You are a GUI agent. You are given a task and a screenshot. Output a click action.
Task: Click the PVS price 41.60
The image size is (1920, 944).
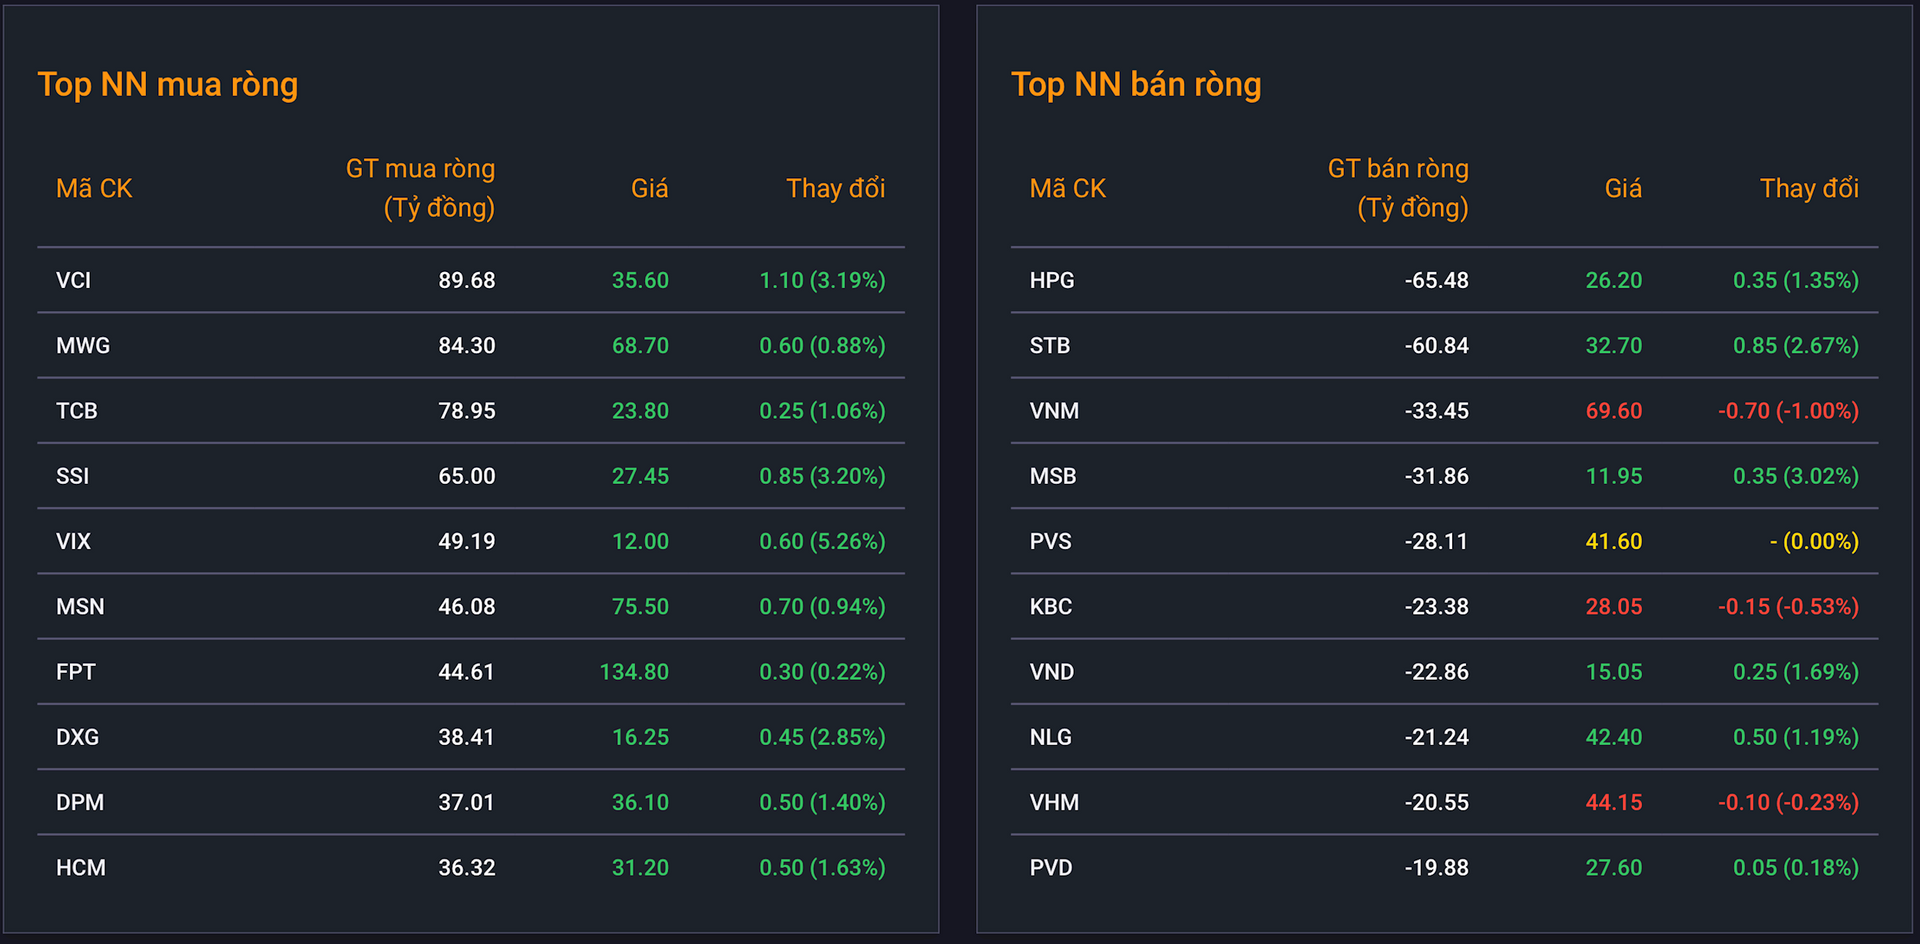click(1614, 541)
